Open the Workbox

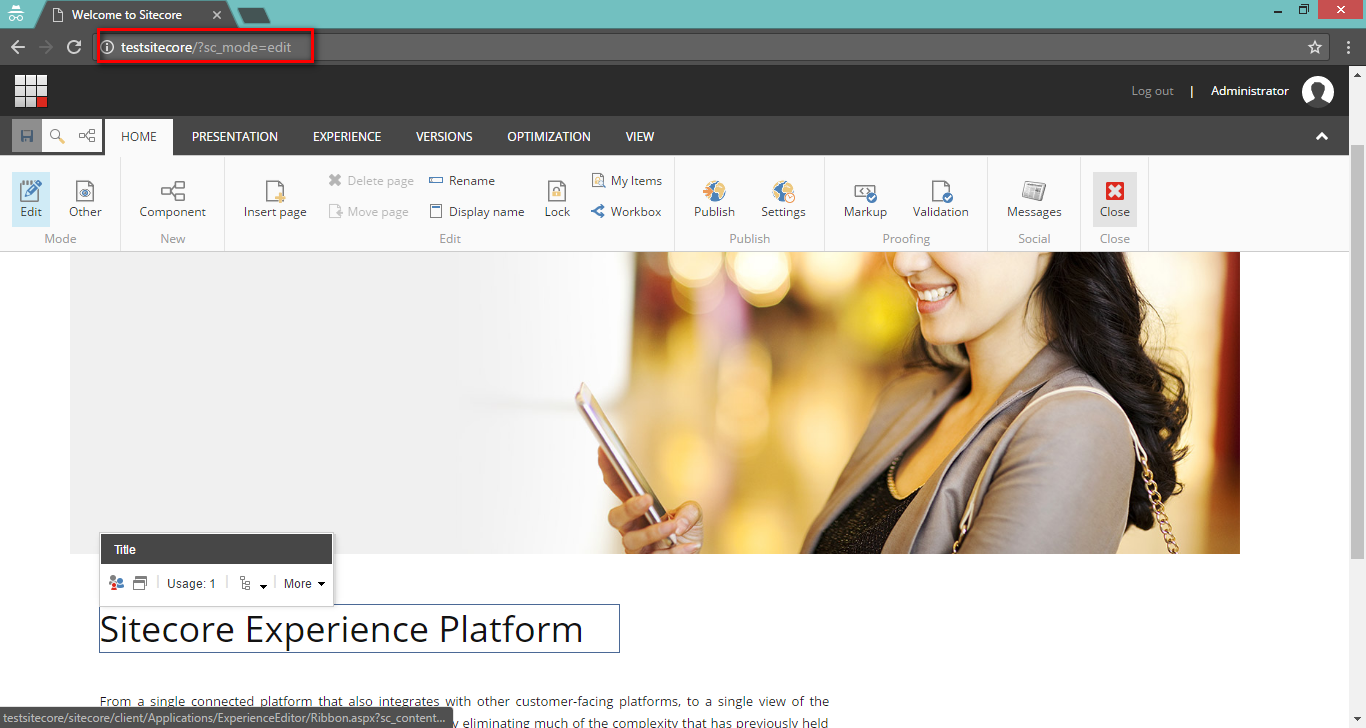[x=627, y=212]
